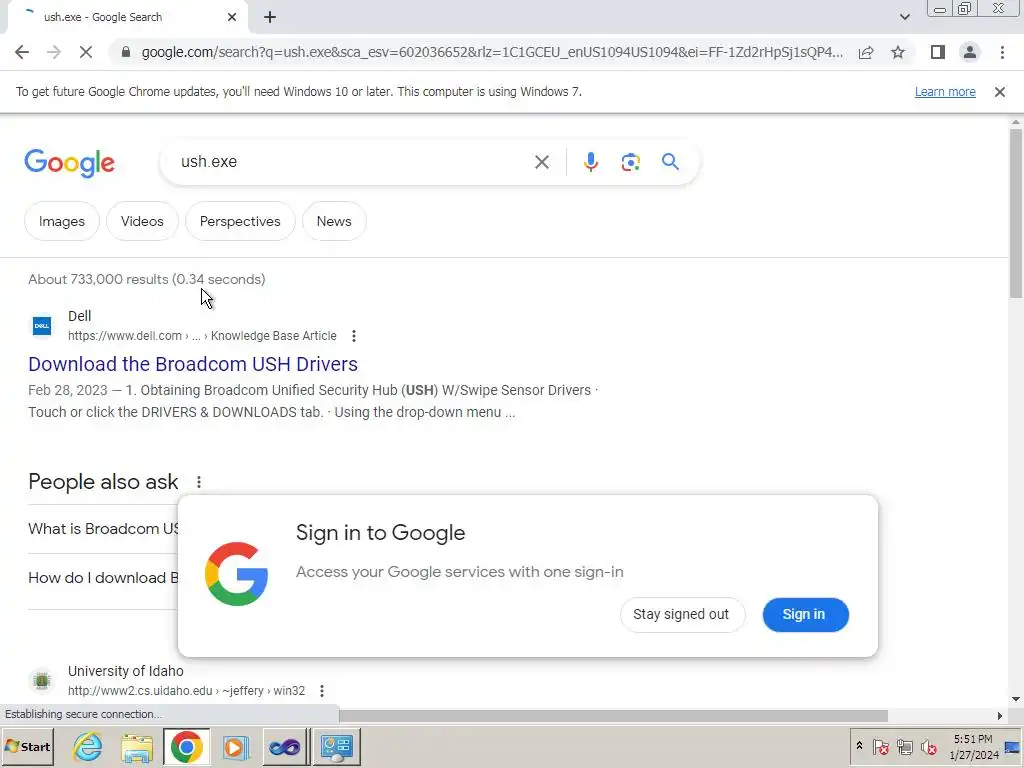Open the tab search dropdown arrow
1024x768 pixels.
(x=904, y=17)
